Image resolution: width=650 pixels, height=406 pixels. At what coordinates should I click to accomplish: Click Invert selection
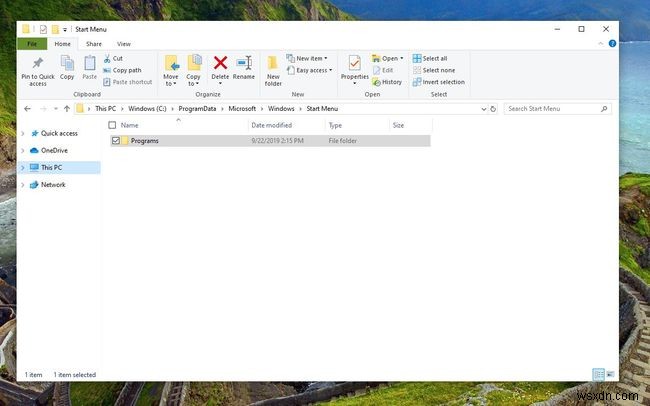(439, 82)
